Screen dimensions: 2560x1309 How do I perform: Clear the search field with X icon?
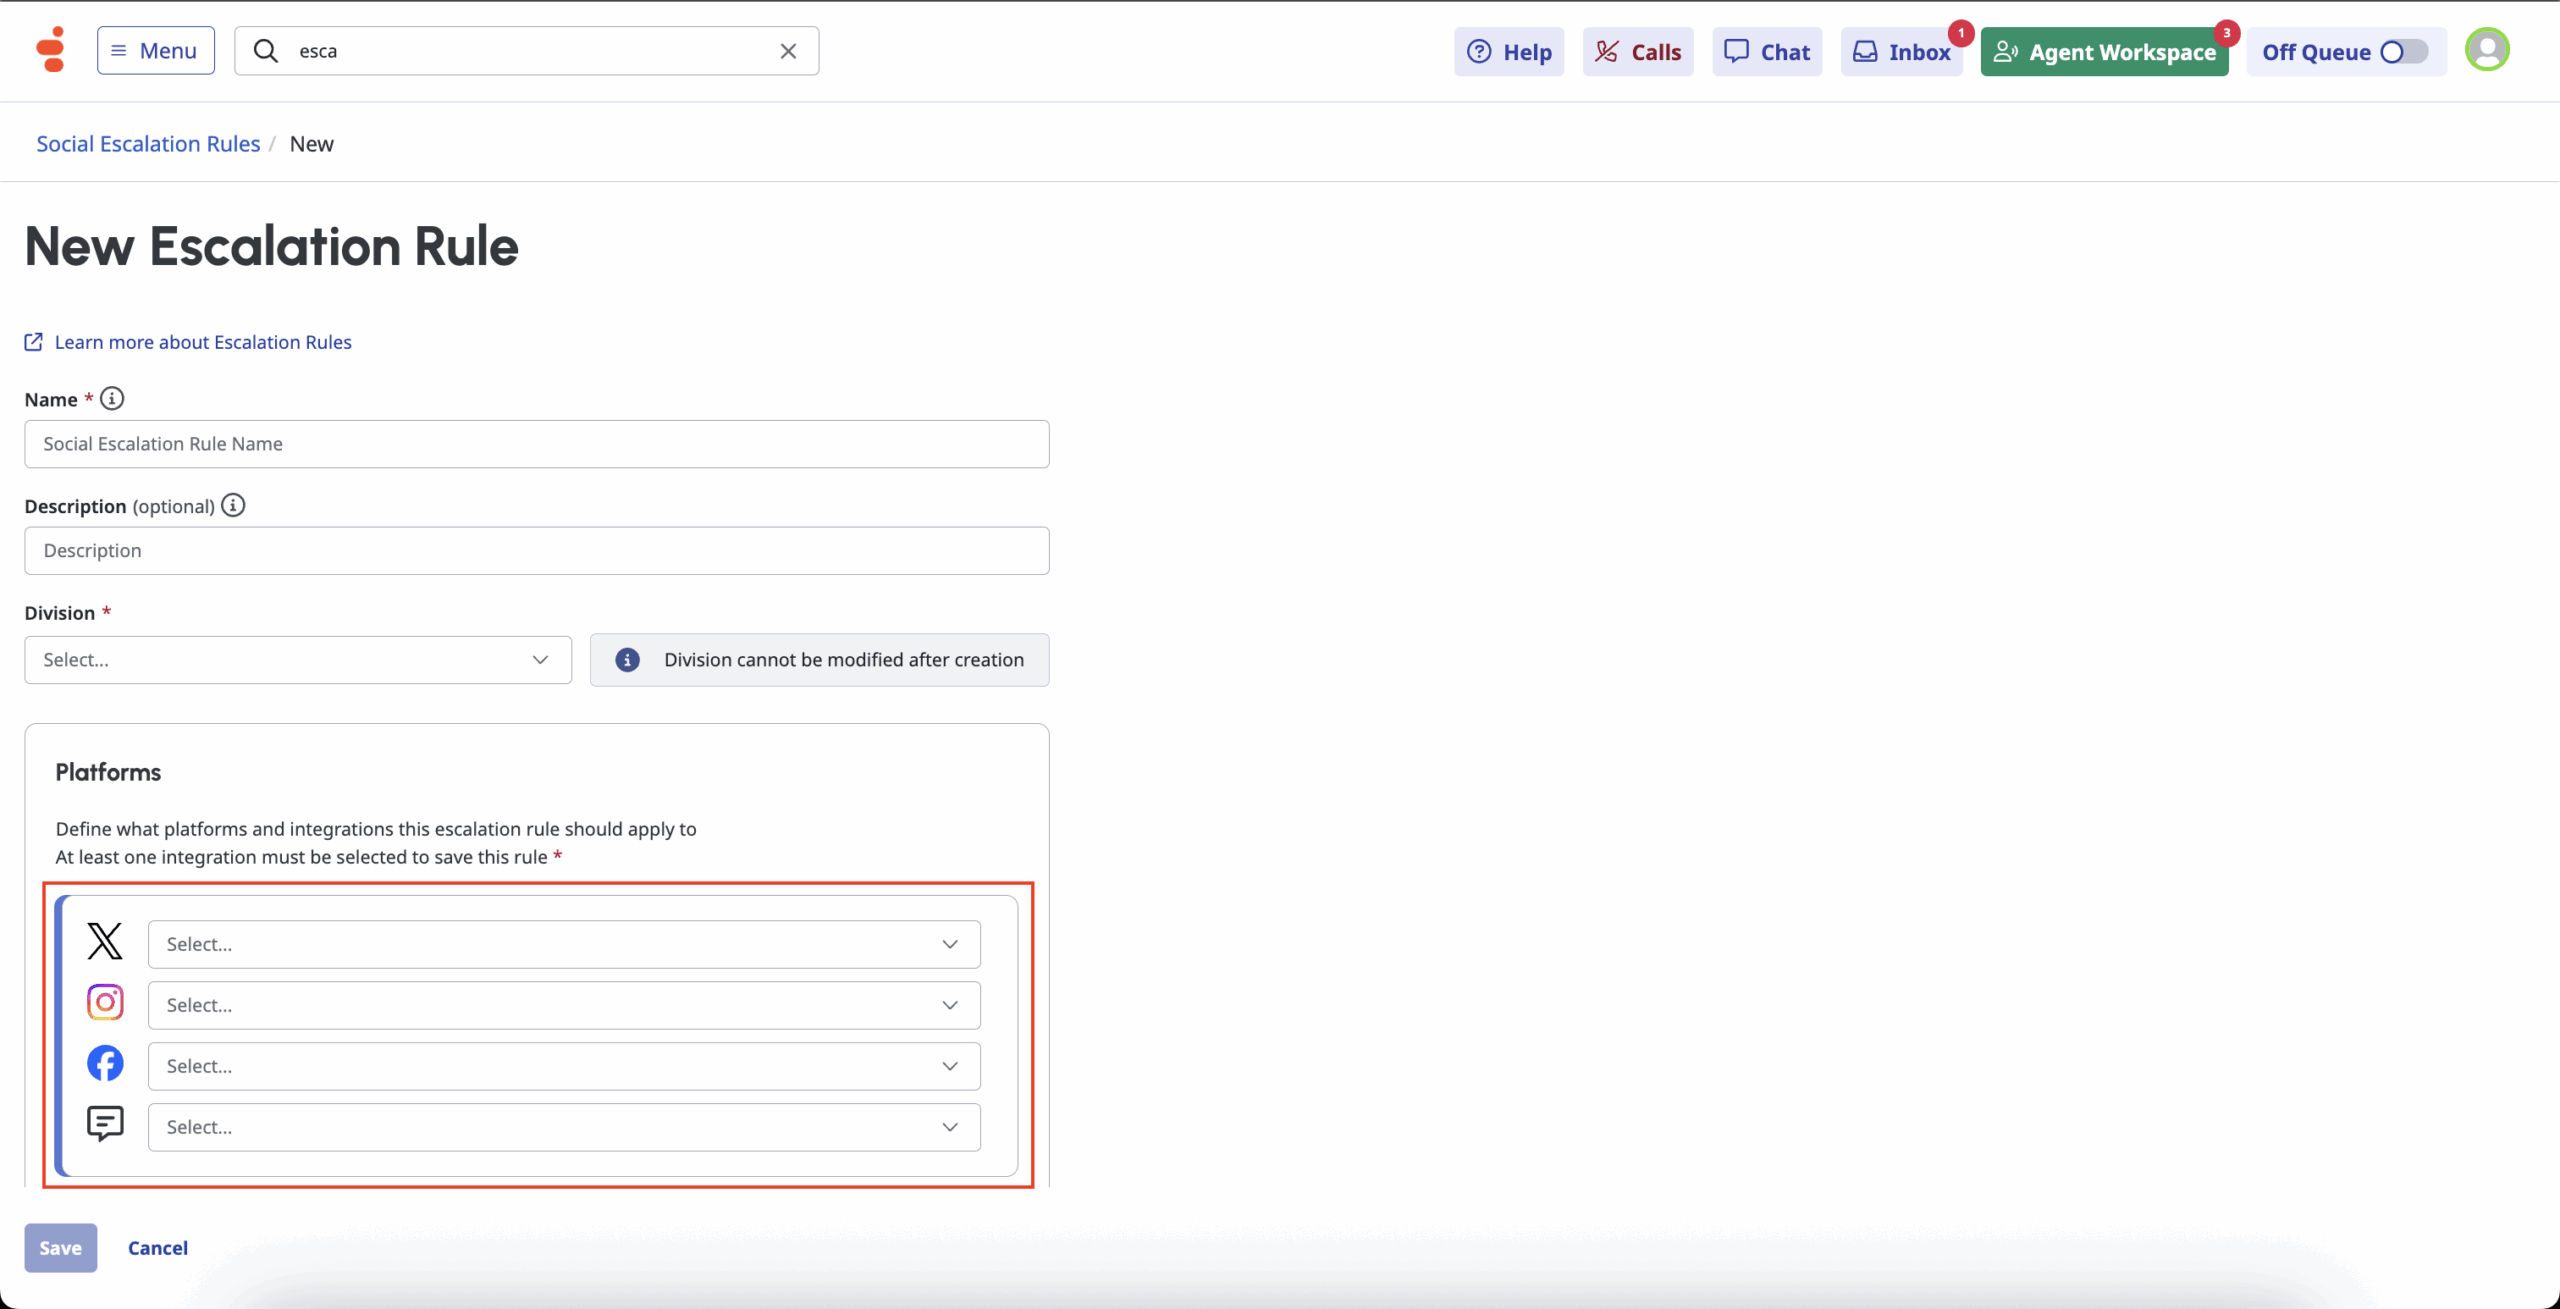(788, 51)
